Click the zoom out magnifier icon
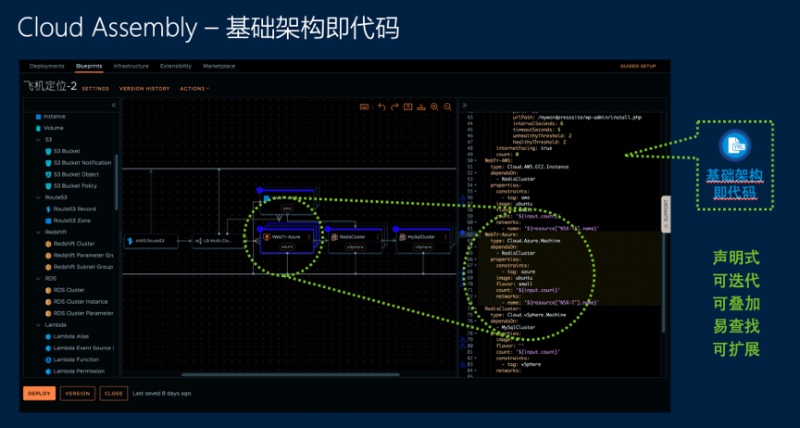Viewport: 800px width, 428px height. pos(447,106)
